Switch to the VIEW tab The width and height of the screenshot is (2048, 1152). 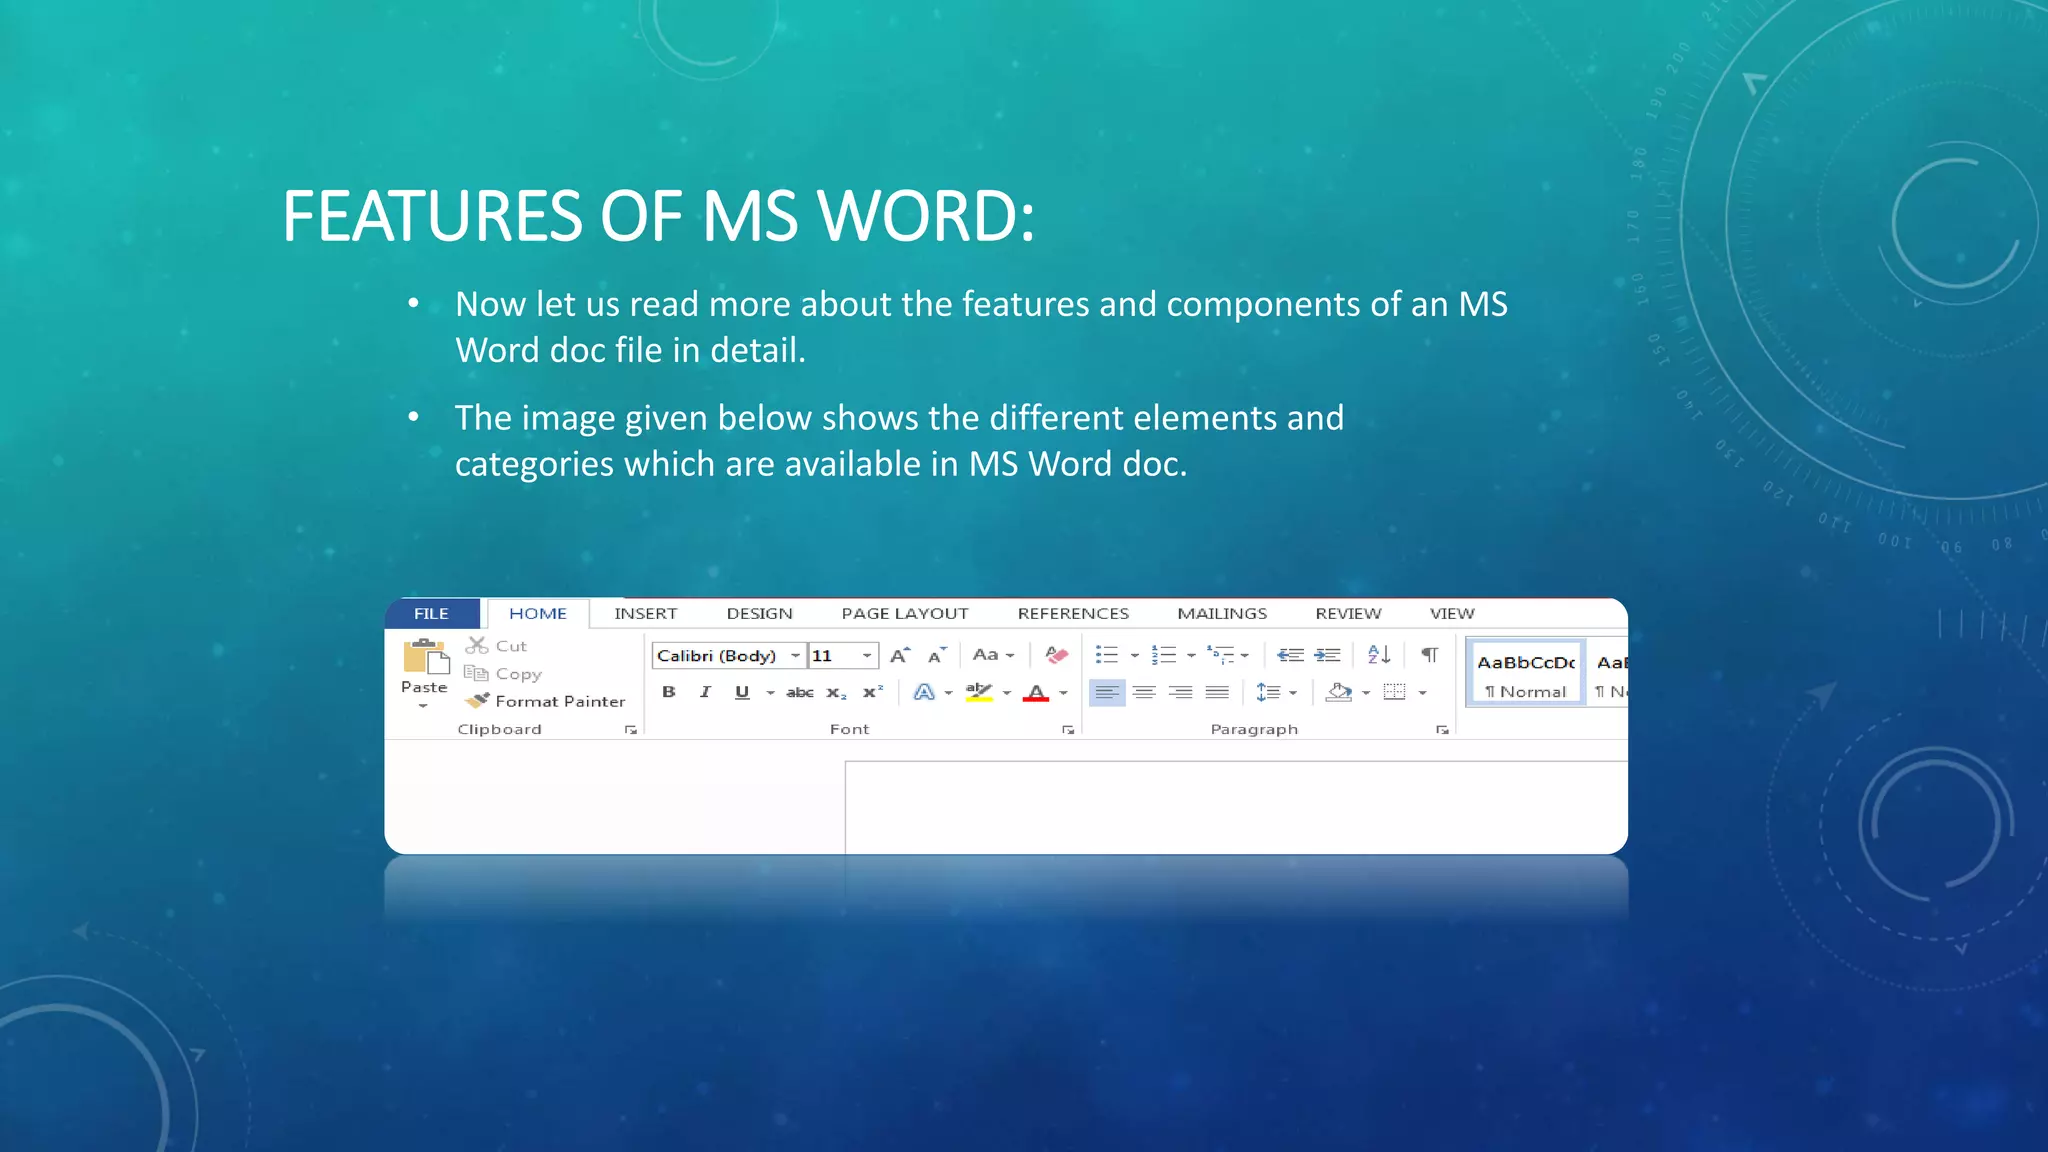[1452, 613]
